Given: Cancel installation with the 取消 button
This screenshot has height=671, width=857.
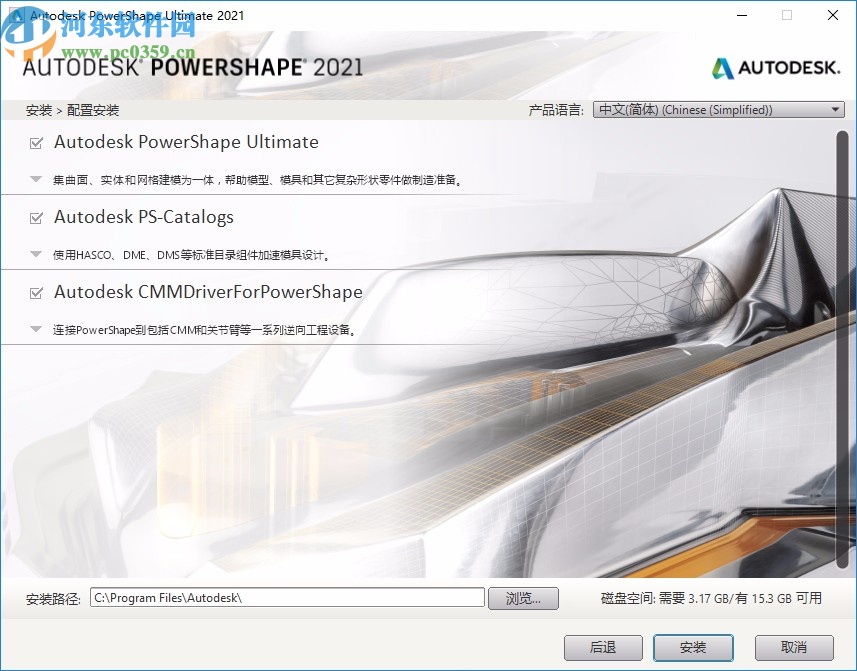Looking at the screenshot, I should click(793, 647).
